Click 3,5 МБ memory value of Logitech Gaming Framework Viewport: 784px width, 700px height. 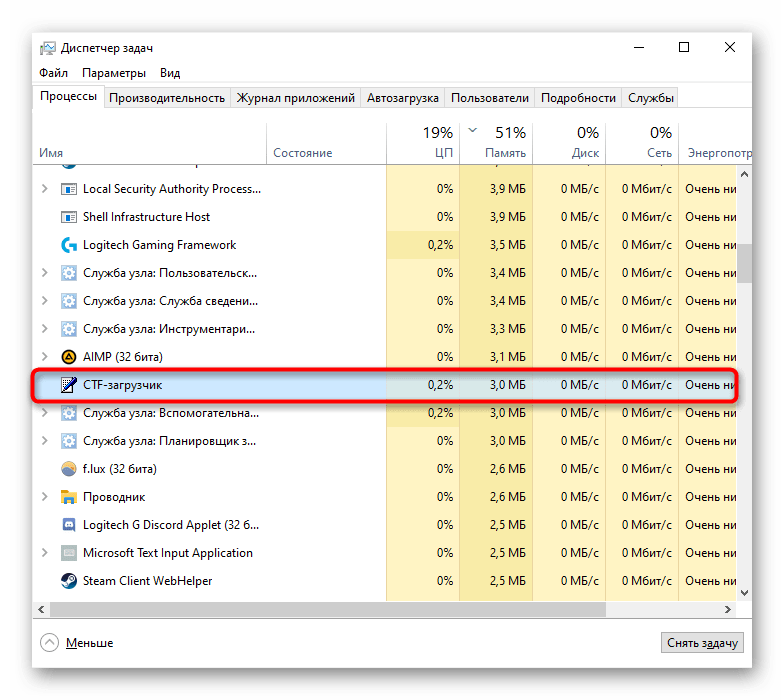click(508, 245)
